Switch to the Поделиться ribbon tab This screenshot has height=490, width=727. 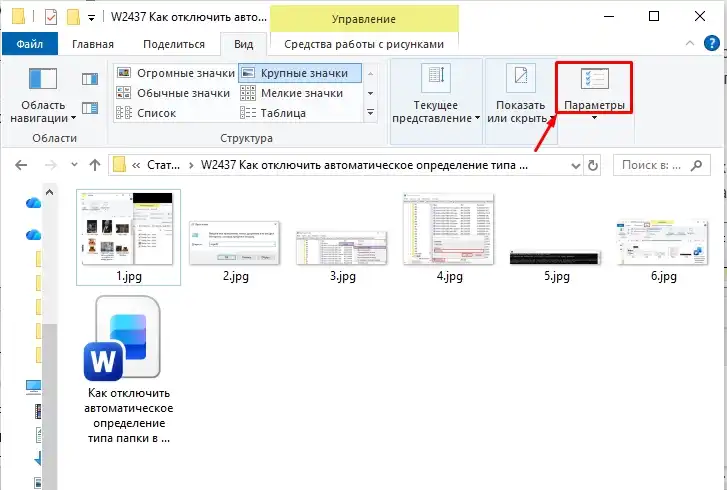pos(174,44)
